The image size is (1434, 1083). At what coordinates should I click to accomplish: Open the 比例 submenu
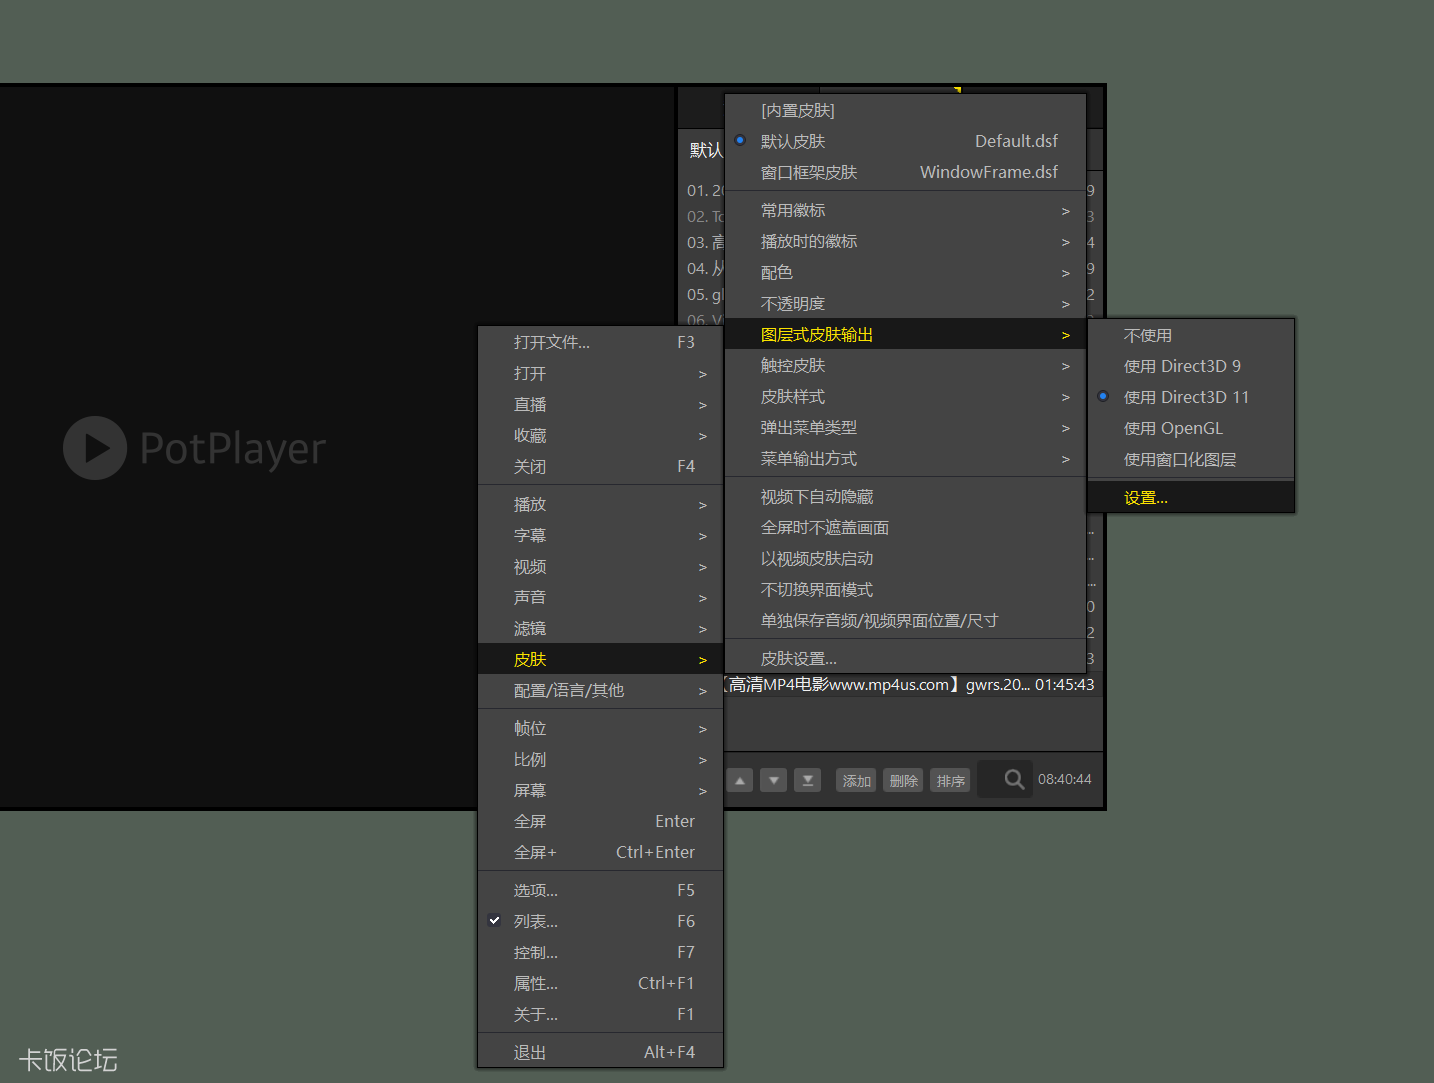(x=600, y=759)
